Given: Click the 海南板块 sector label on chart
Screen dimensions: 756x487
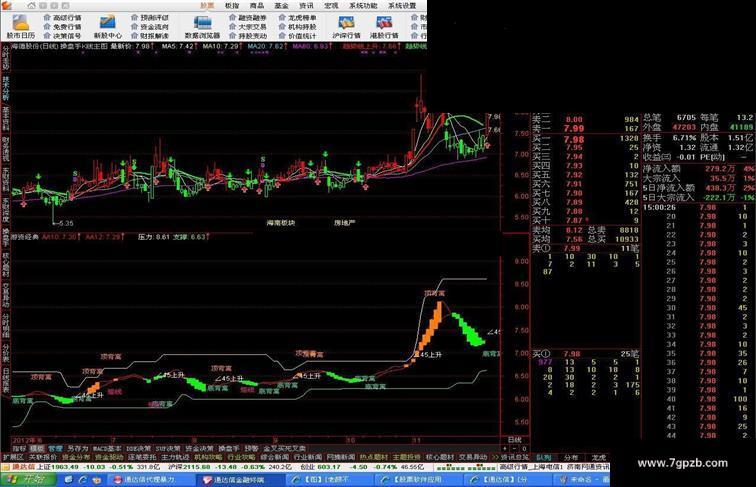Looking at the screenshot, I should point(281,223).
